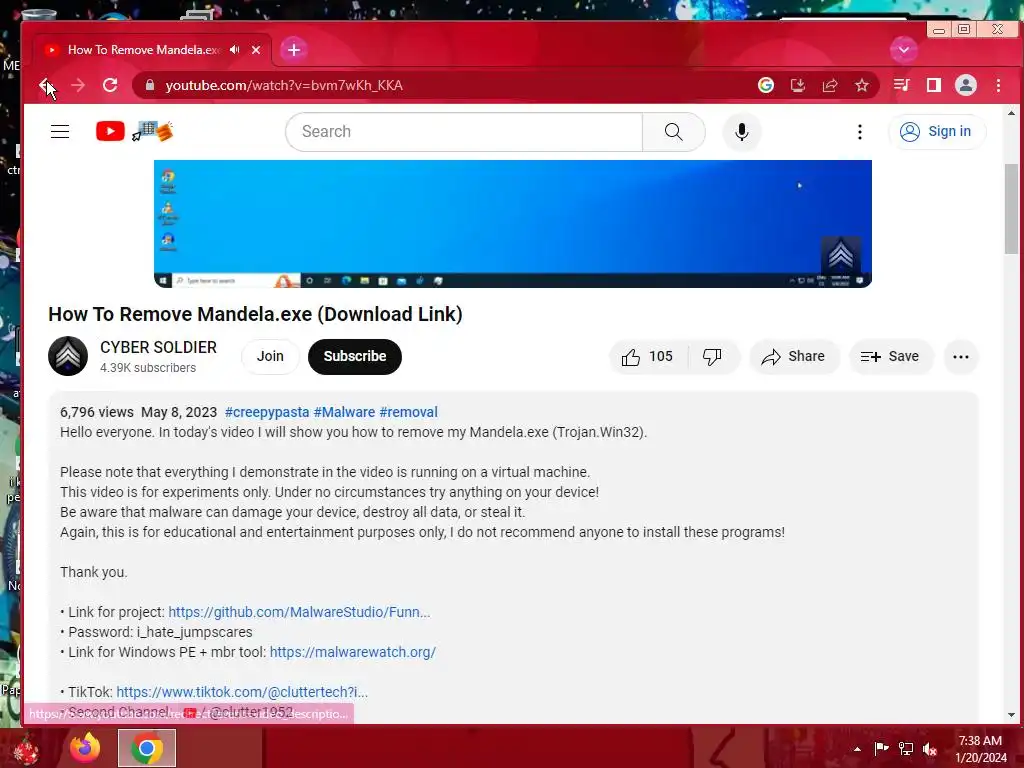Open CYBER SOLDIER channel name link
Image resolution: width=1024 pixels, height=768 pixels.
click(x=158, y=347)
